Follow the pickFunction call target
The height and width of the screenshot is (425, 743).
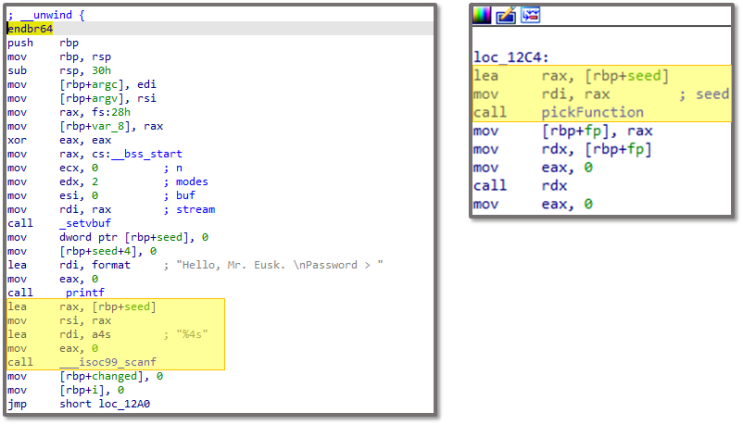(x=593, y=112)
